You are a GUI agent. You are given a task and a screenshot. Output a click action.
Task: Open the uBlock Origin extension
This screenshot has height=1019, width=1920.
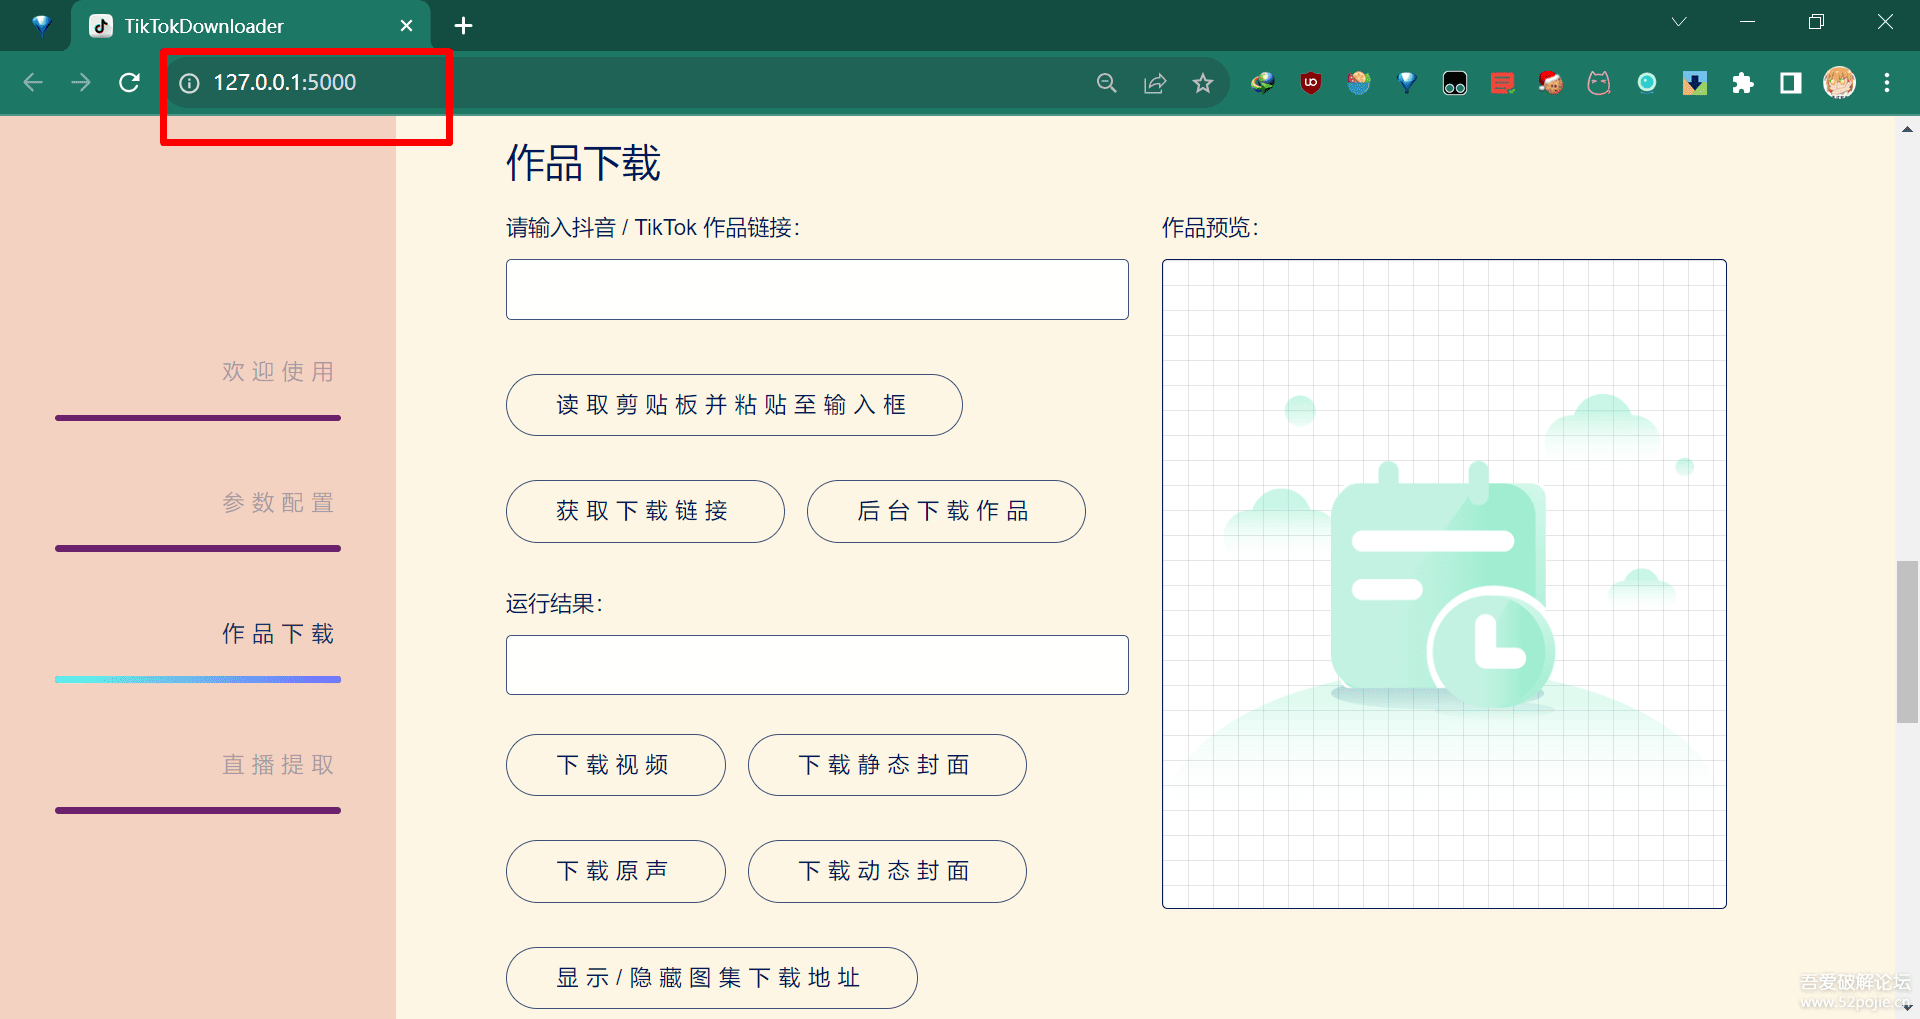coord(1311,83)
